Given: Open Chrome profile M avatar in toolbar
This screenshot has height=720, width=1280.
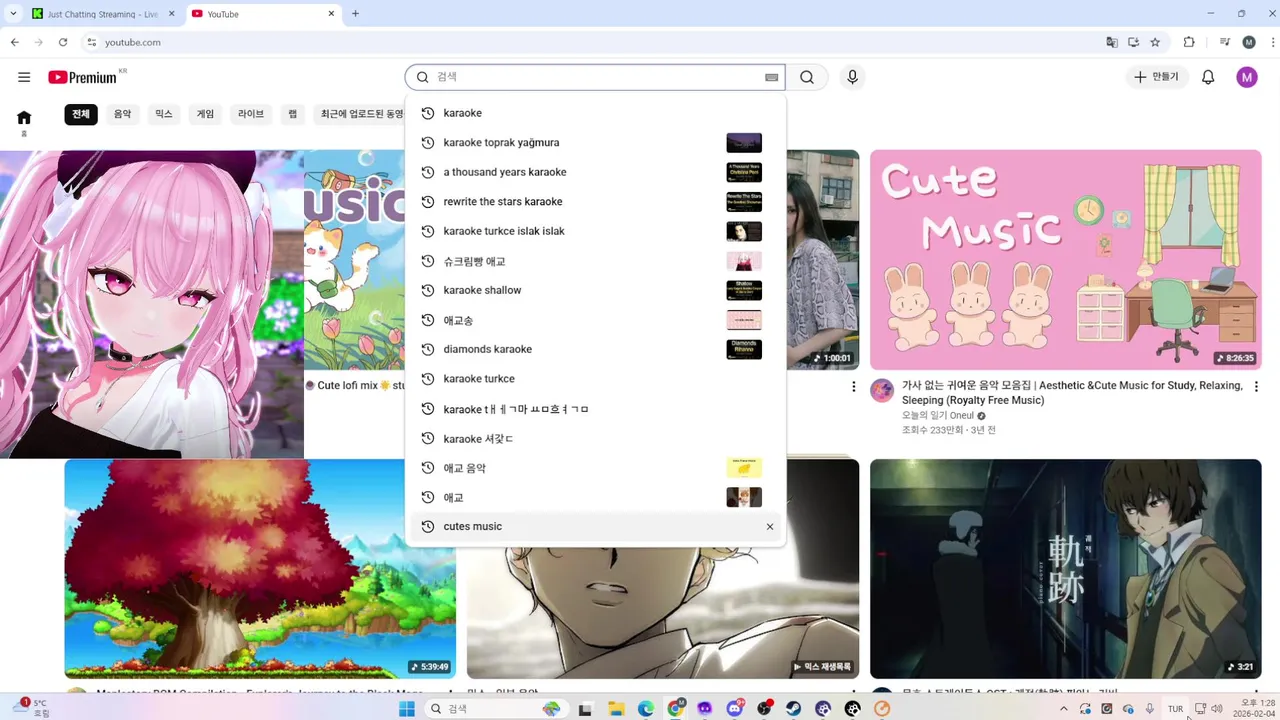Looking at the screenshot, I should (1249, 42).
